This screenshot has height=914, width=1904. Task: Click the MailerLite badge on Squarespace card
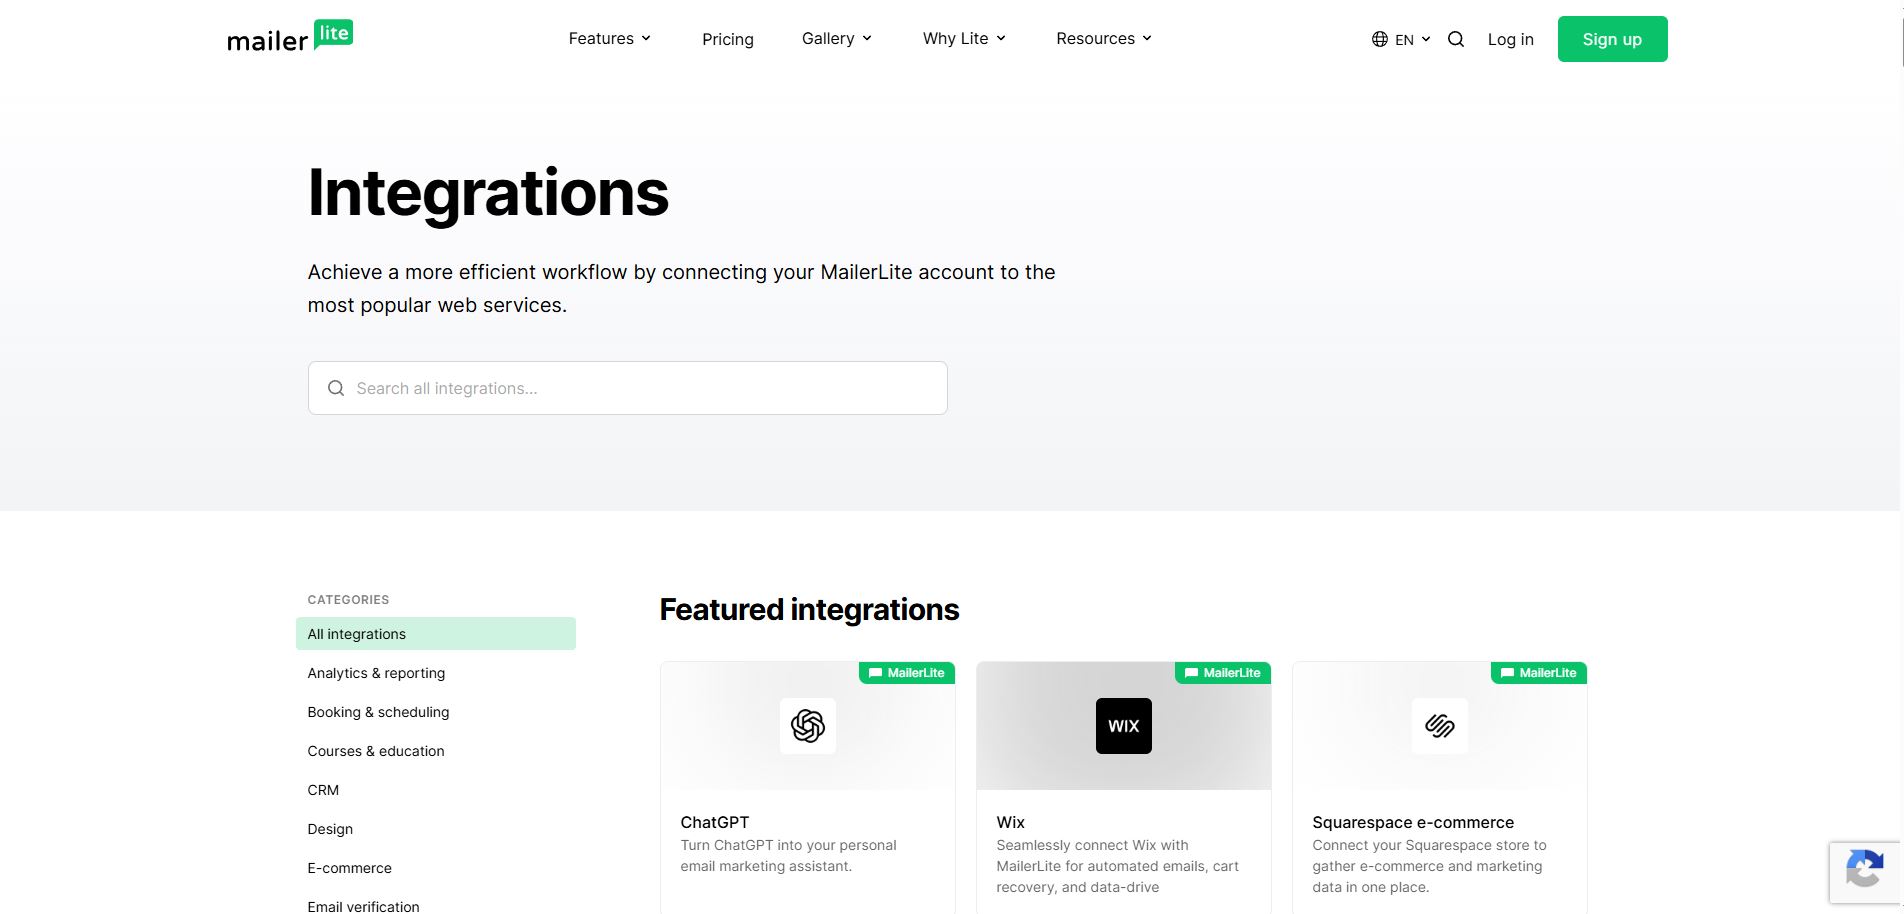pyautogui.click(x=1539, y=673)
